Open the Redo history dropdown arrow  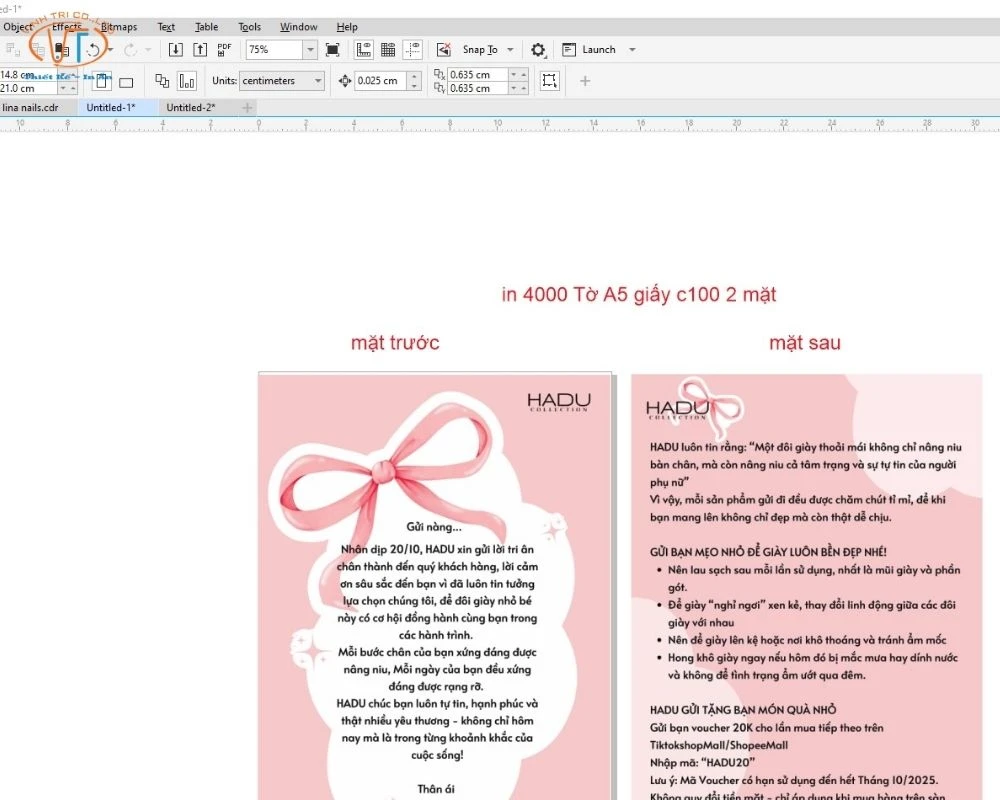coord(148,49)
